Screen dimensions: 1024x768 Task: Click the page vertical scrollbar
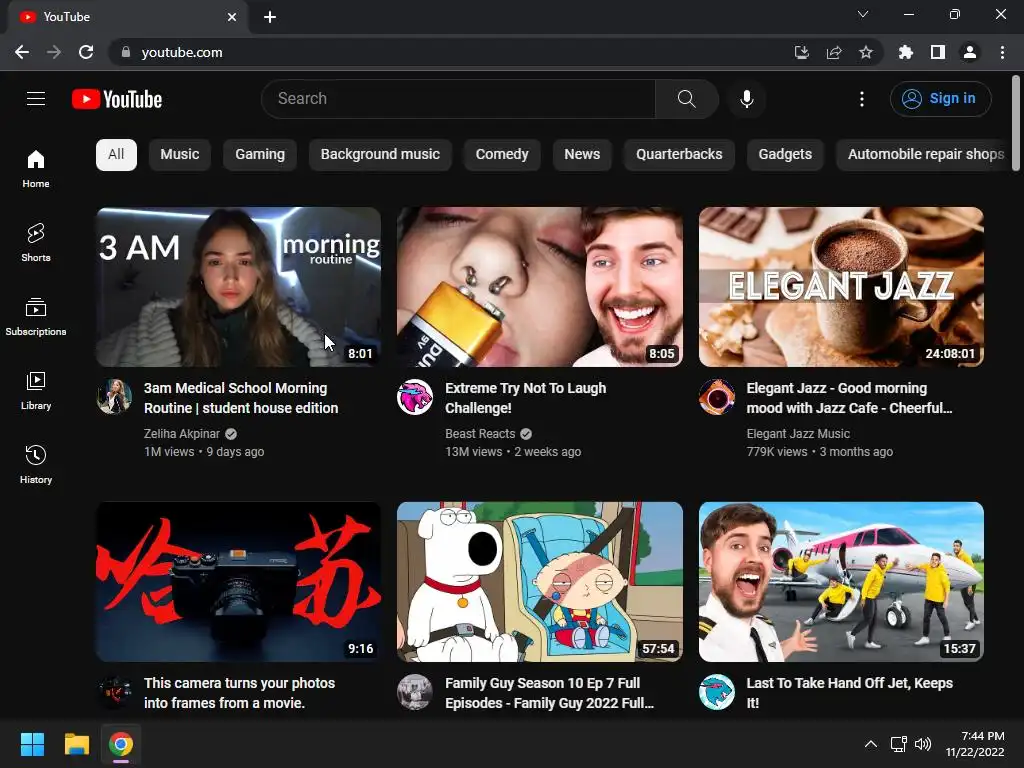[1016, 123]
